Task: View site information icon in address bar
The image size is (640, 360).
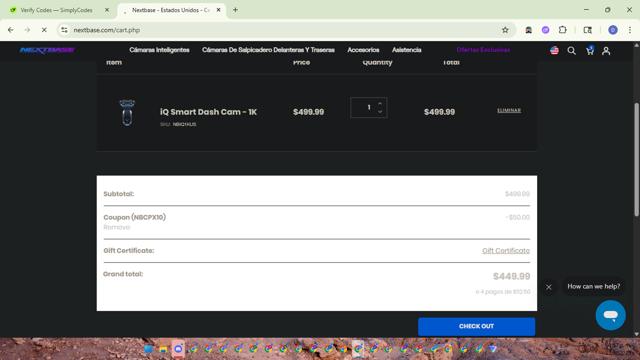Action: [64, 30]
